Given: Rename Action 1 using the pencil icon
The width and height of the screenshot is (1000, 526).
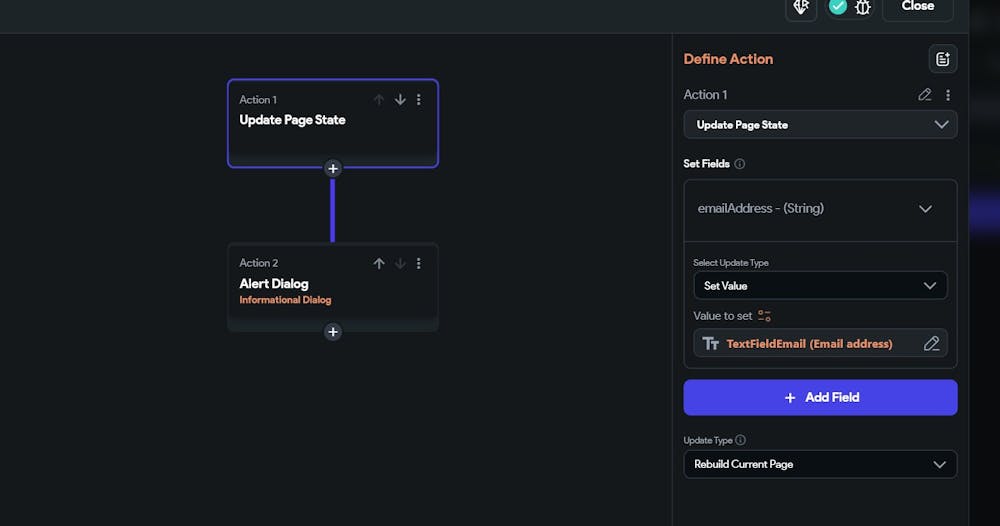Looking at the screenshot, I should [925, 95].
